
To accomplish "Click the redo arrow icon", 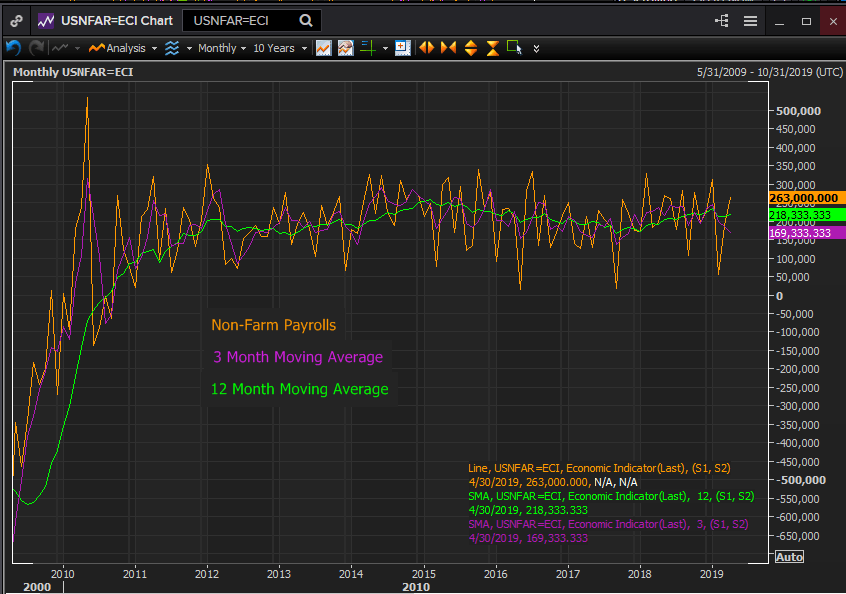I will tap(36, 48).
